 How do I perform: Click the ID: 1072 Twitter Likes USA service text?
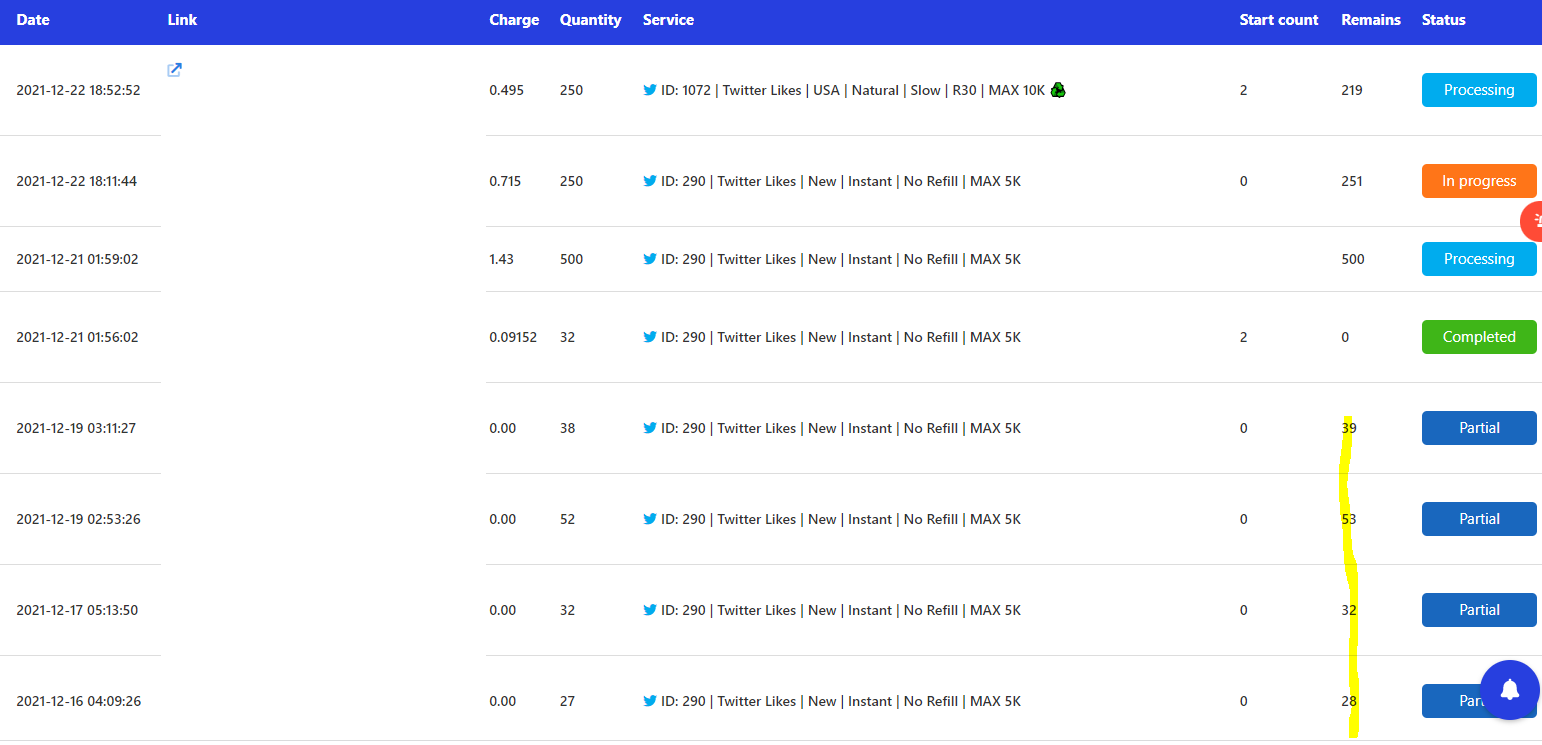coord(853,90)
